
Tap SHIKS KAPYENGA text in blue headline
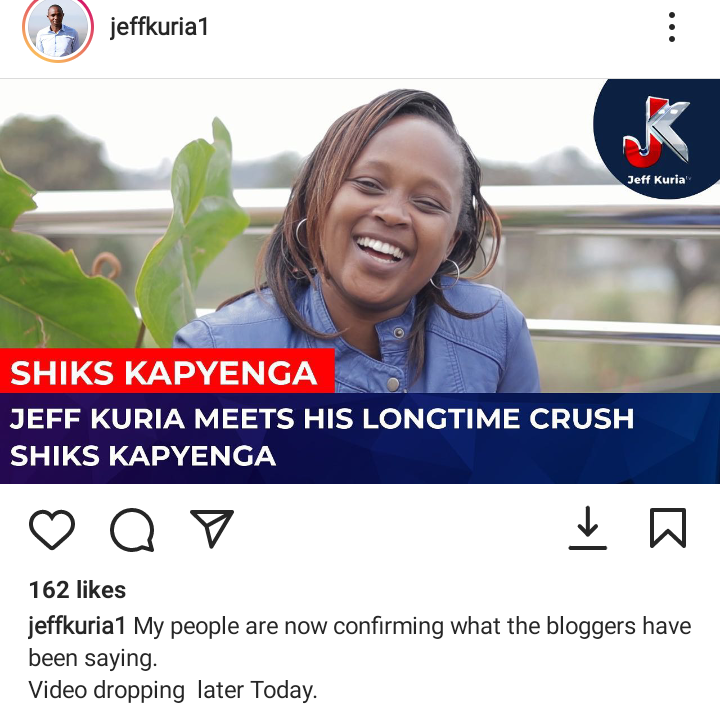[x=143, y=456]
